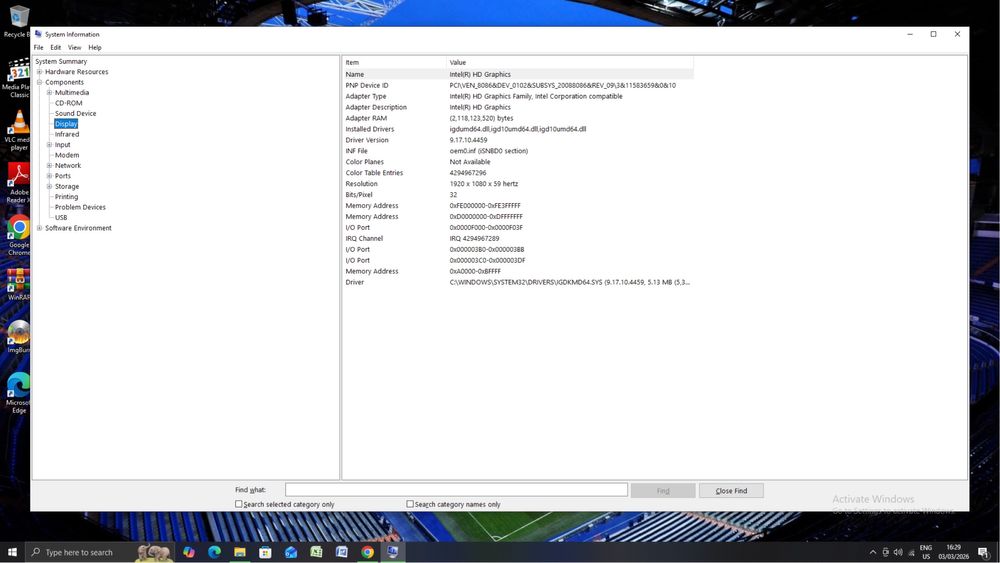Viewport: 1000px width, 563px height.
Task: Expand the Storage node
Action: [x=49, y=186]
